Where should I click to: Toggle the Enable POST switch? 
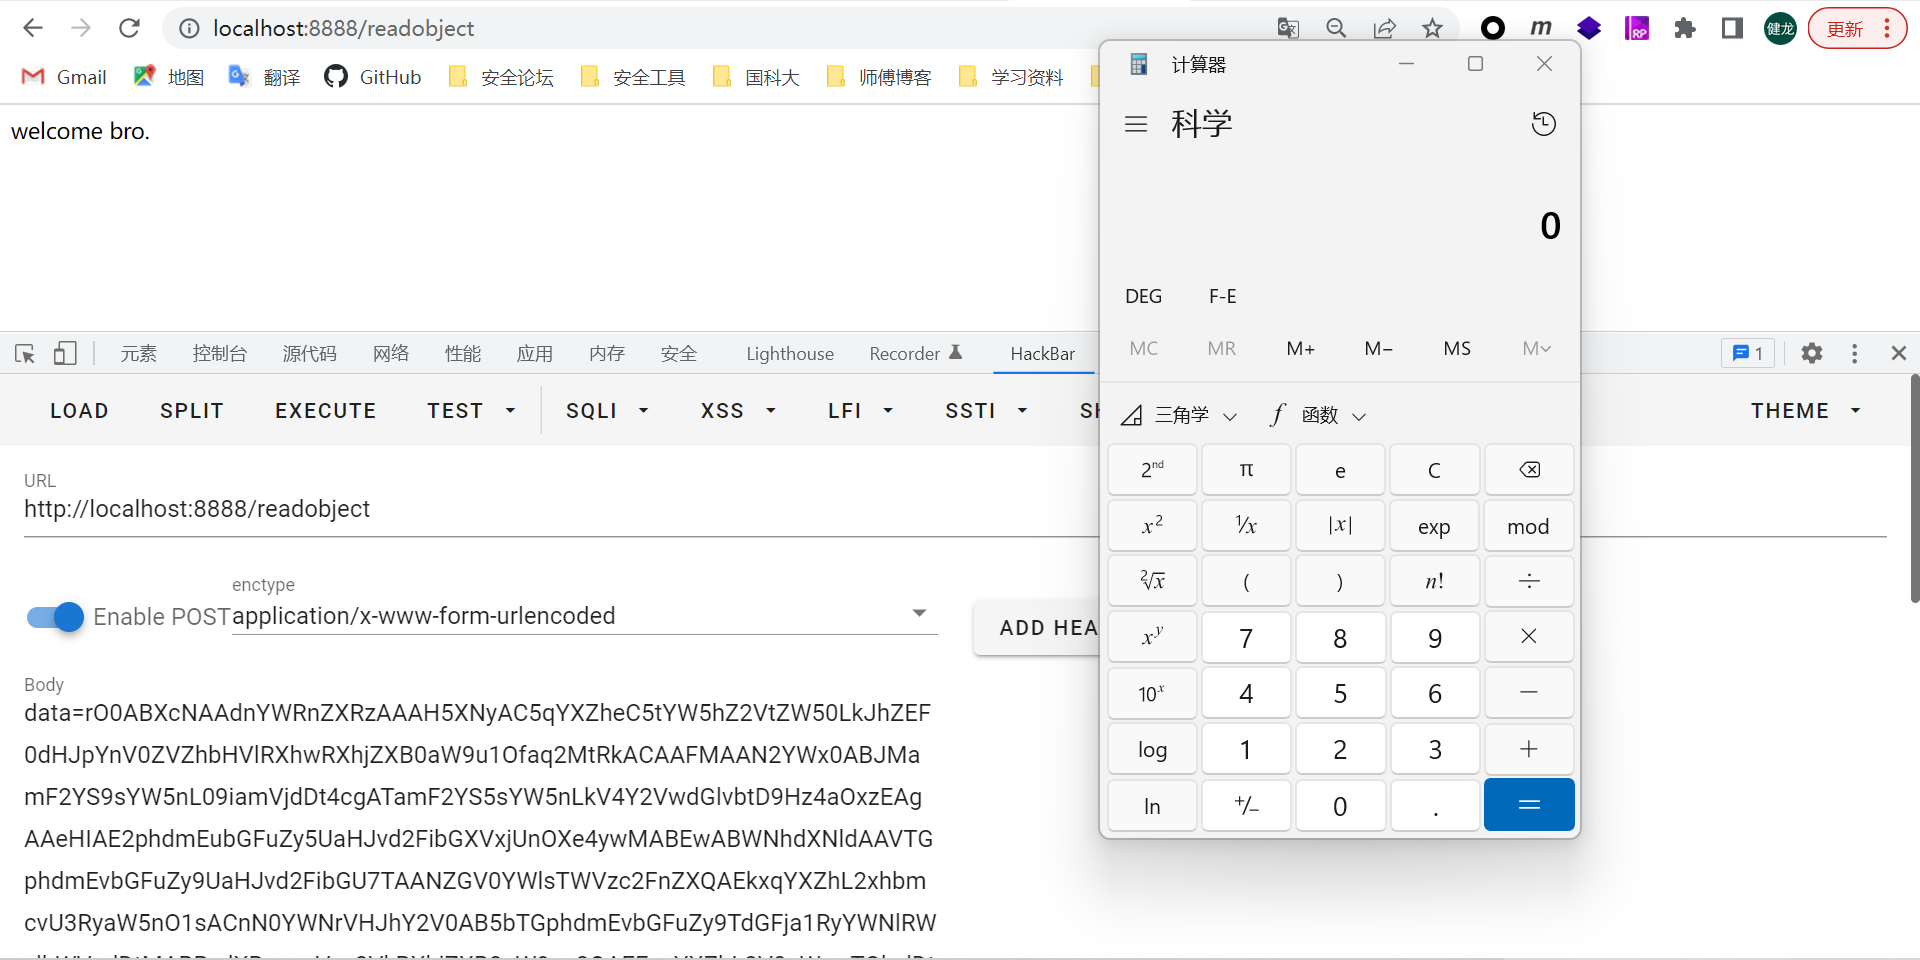click(x=56, y=617)
